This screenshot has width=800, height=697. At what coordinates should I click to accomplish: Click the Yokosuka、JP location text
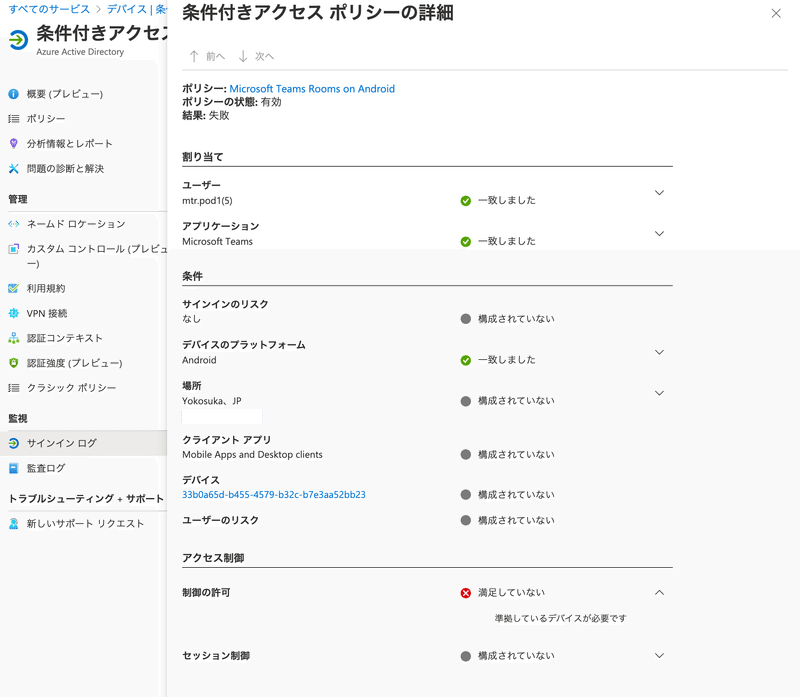point(212,401)
